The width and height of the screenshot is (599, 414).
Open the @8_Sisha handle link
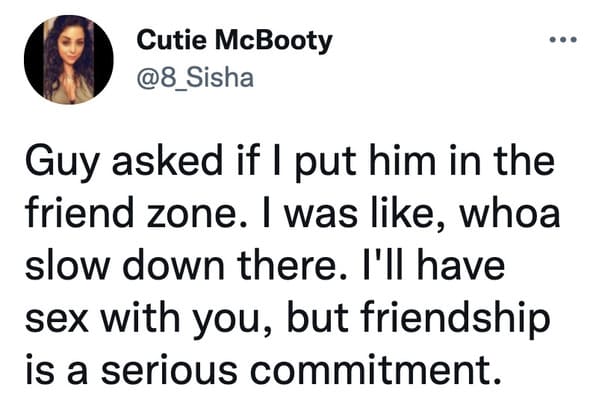coord(195,78)
